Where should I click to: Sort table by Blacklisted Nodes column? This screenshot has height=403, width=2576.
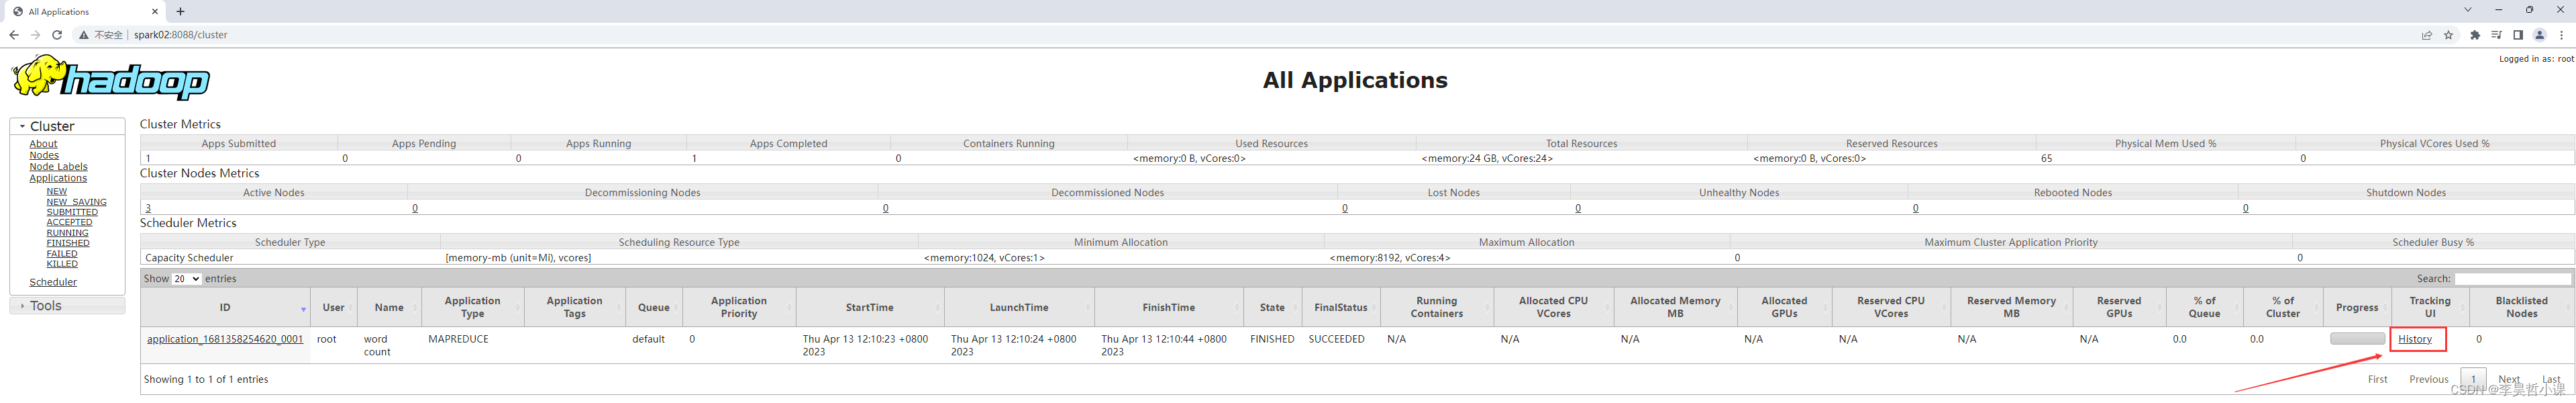(x=2521, y=307)
